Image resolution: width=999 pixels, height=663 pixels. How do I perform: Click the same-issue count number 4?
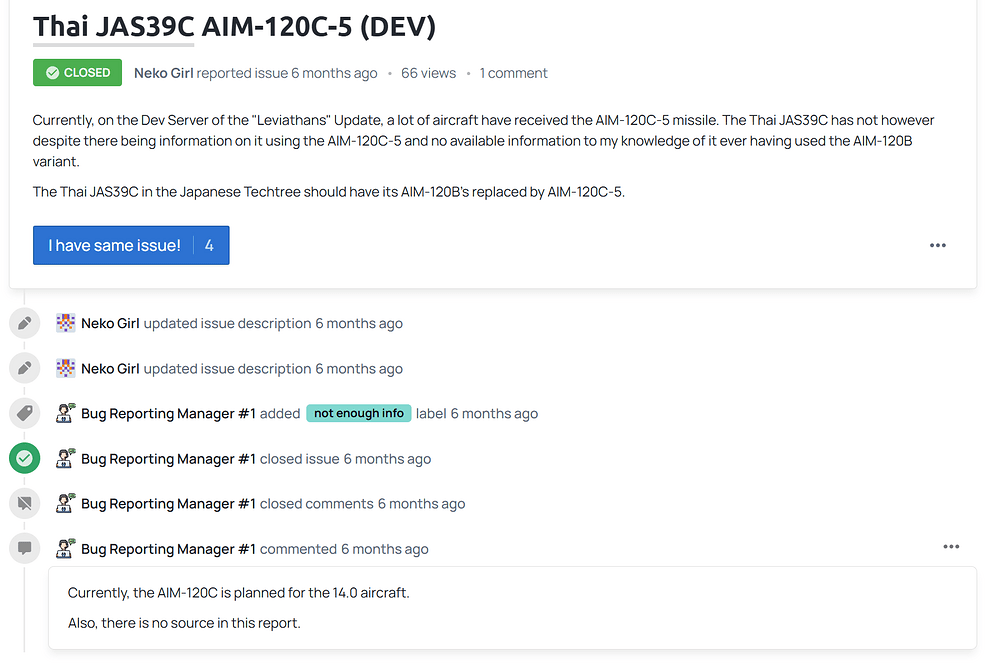coord(209,246)
